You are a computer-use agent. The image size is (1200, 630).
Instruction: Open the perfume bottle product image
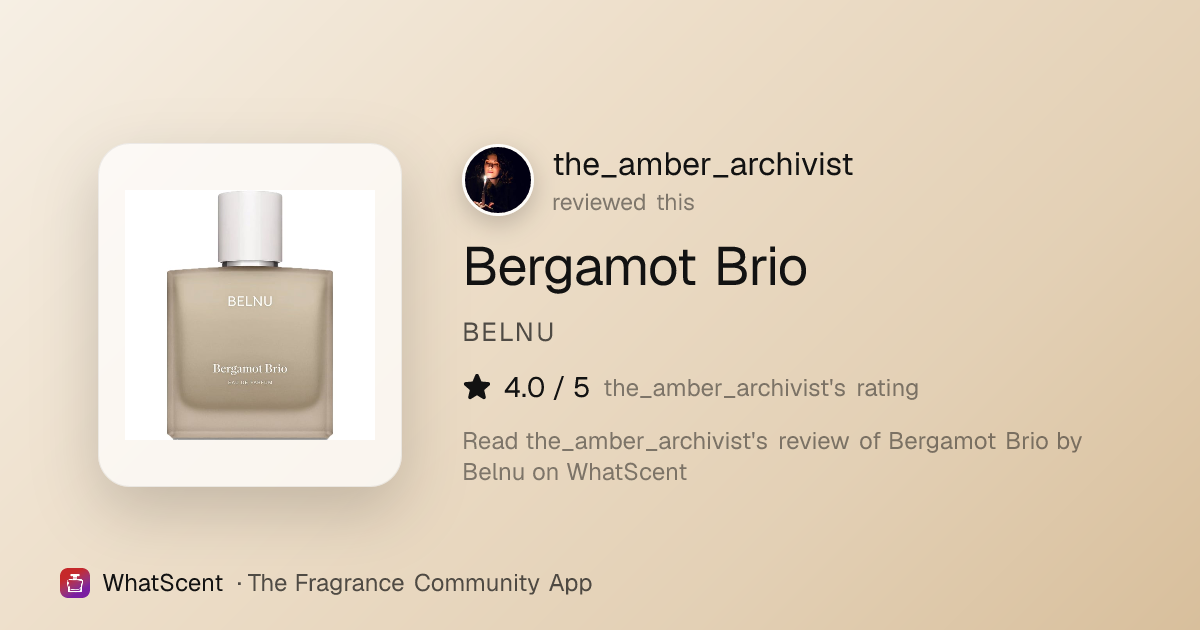[250, 315]
